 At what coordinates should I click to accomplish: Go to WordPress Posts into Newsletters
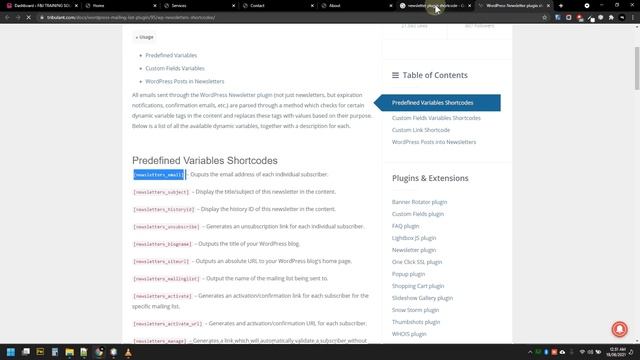(x=434, y=142)
